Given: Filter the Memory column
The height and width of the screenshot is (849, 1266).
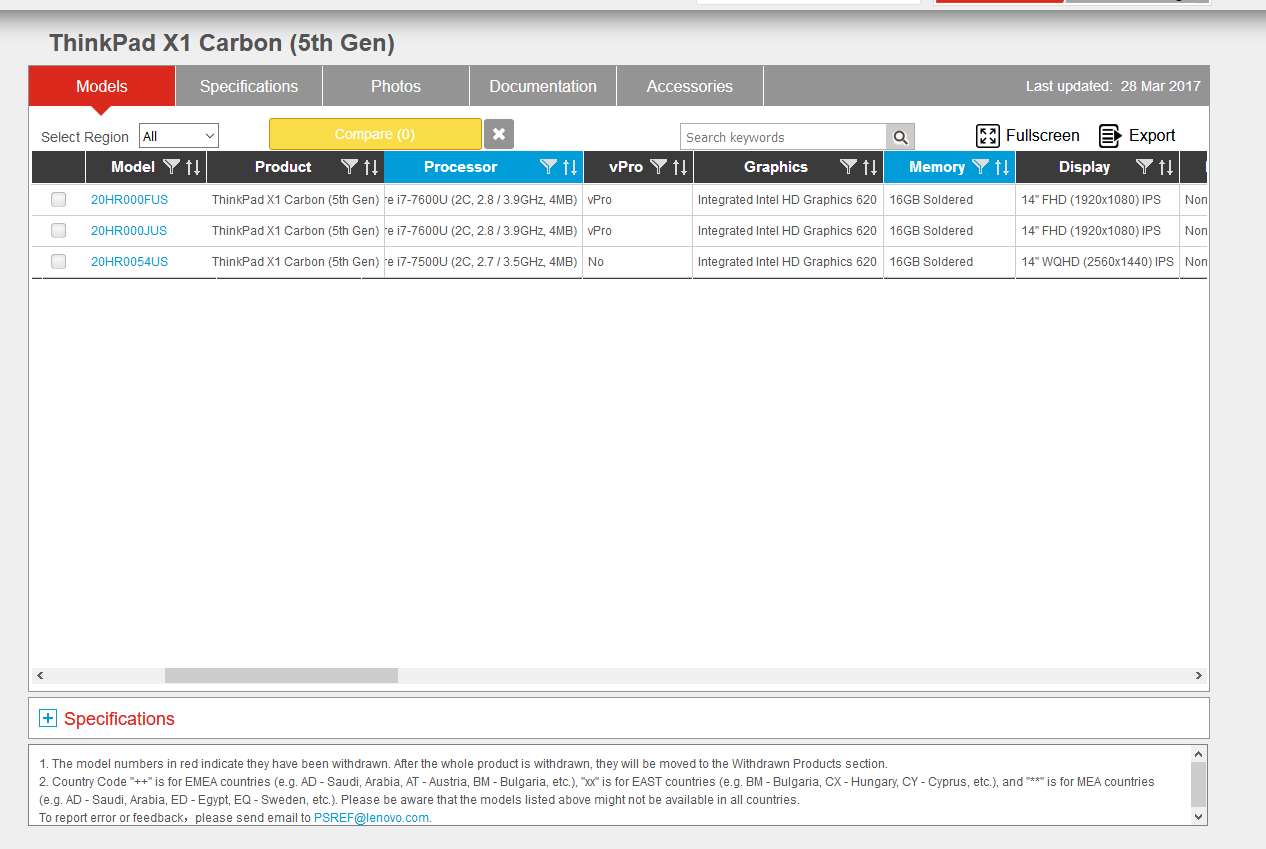Looking at the screenshot, I should click(980, 167).
